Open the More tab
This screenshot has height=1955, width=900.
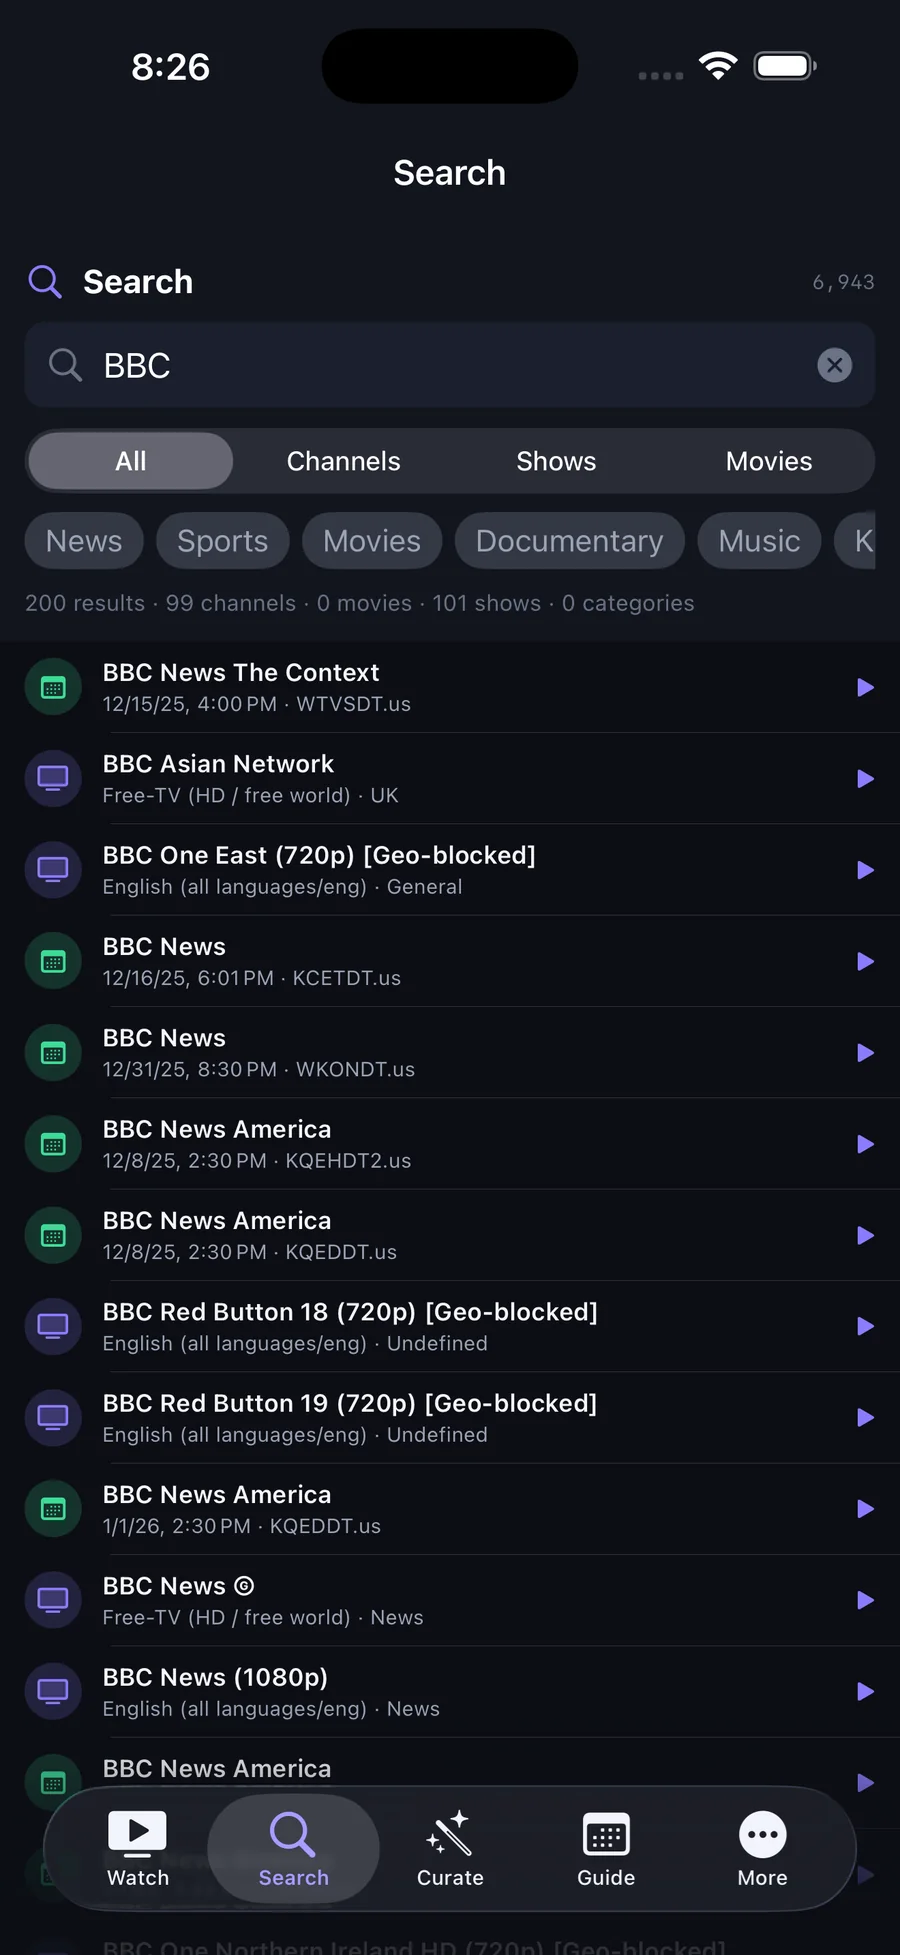(763, 1849)
